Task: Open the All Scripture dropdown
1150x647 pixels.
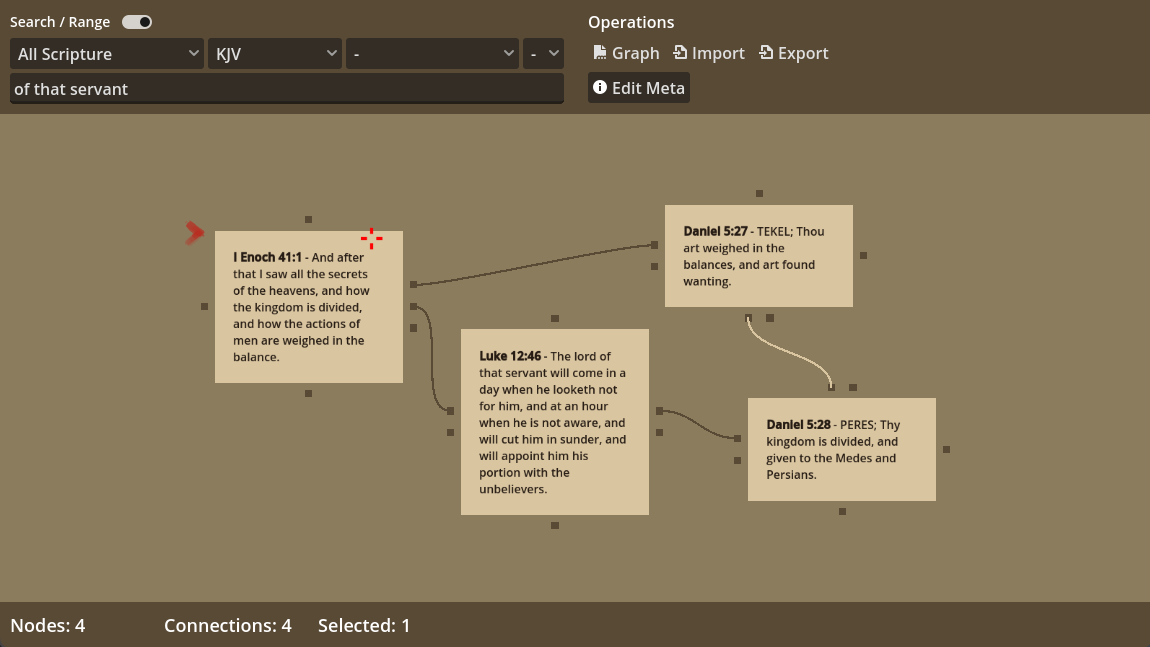Action: point(107,54)
